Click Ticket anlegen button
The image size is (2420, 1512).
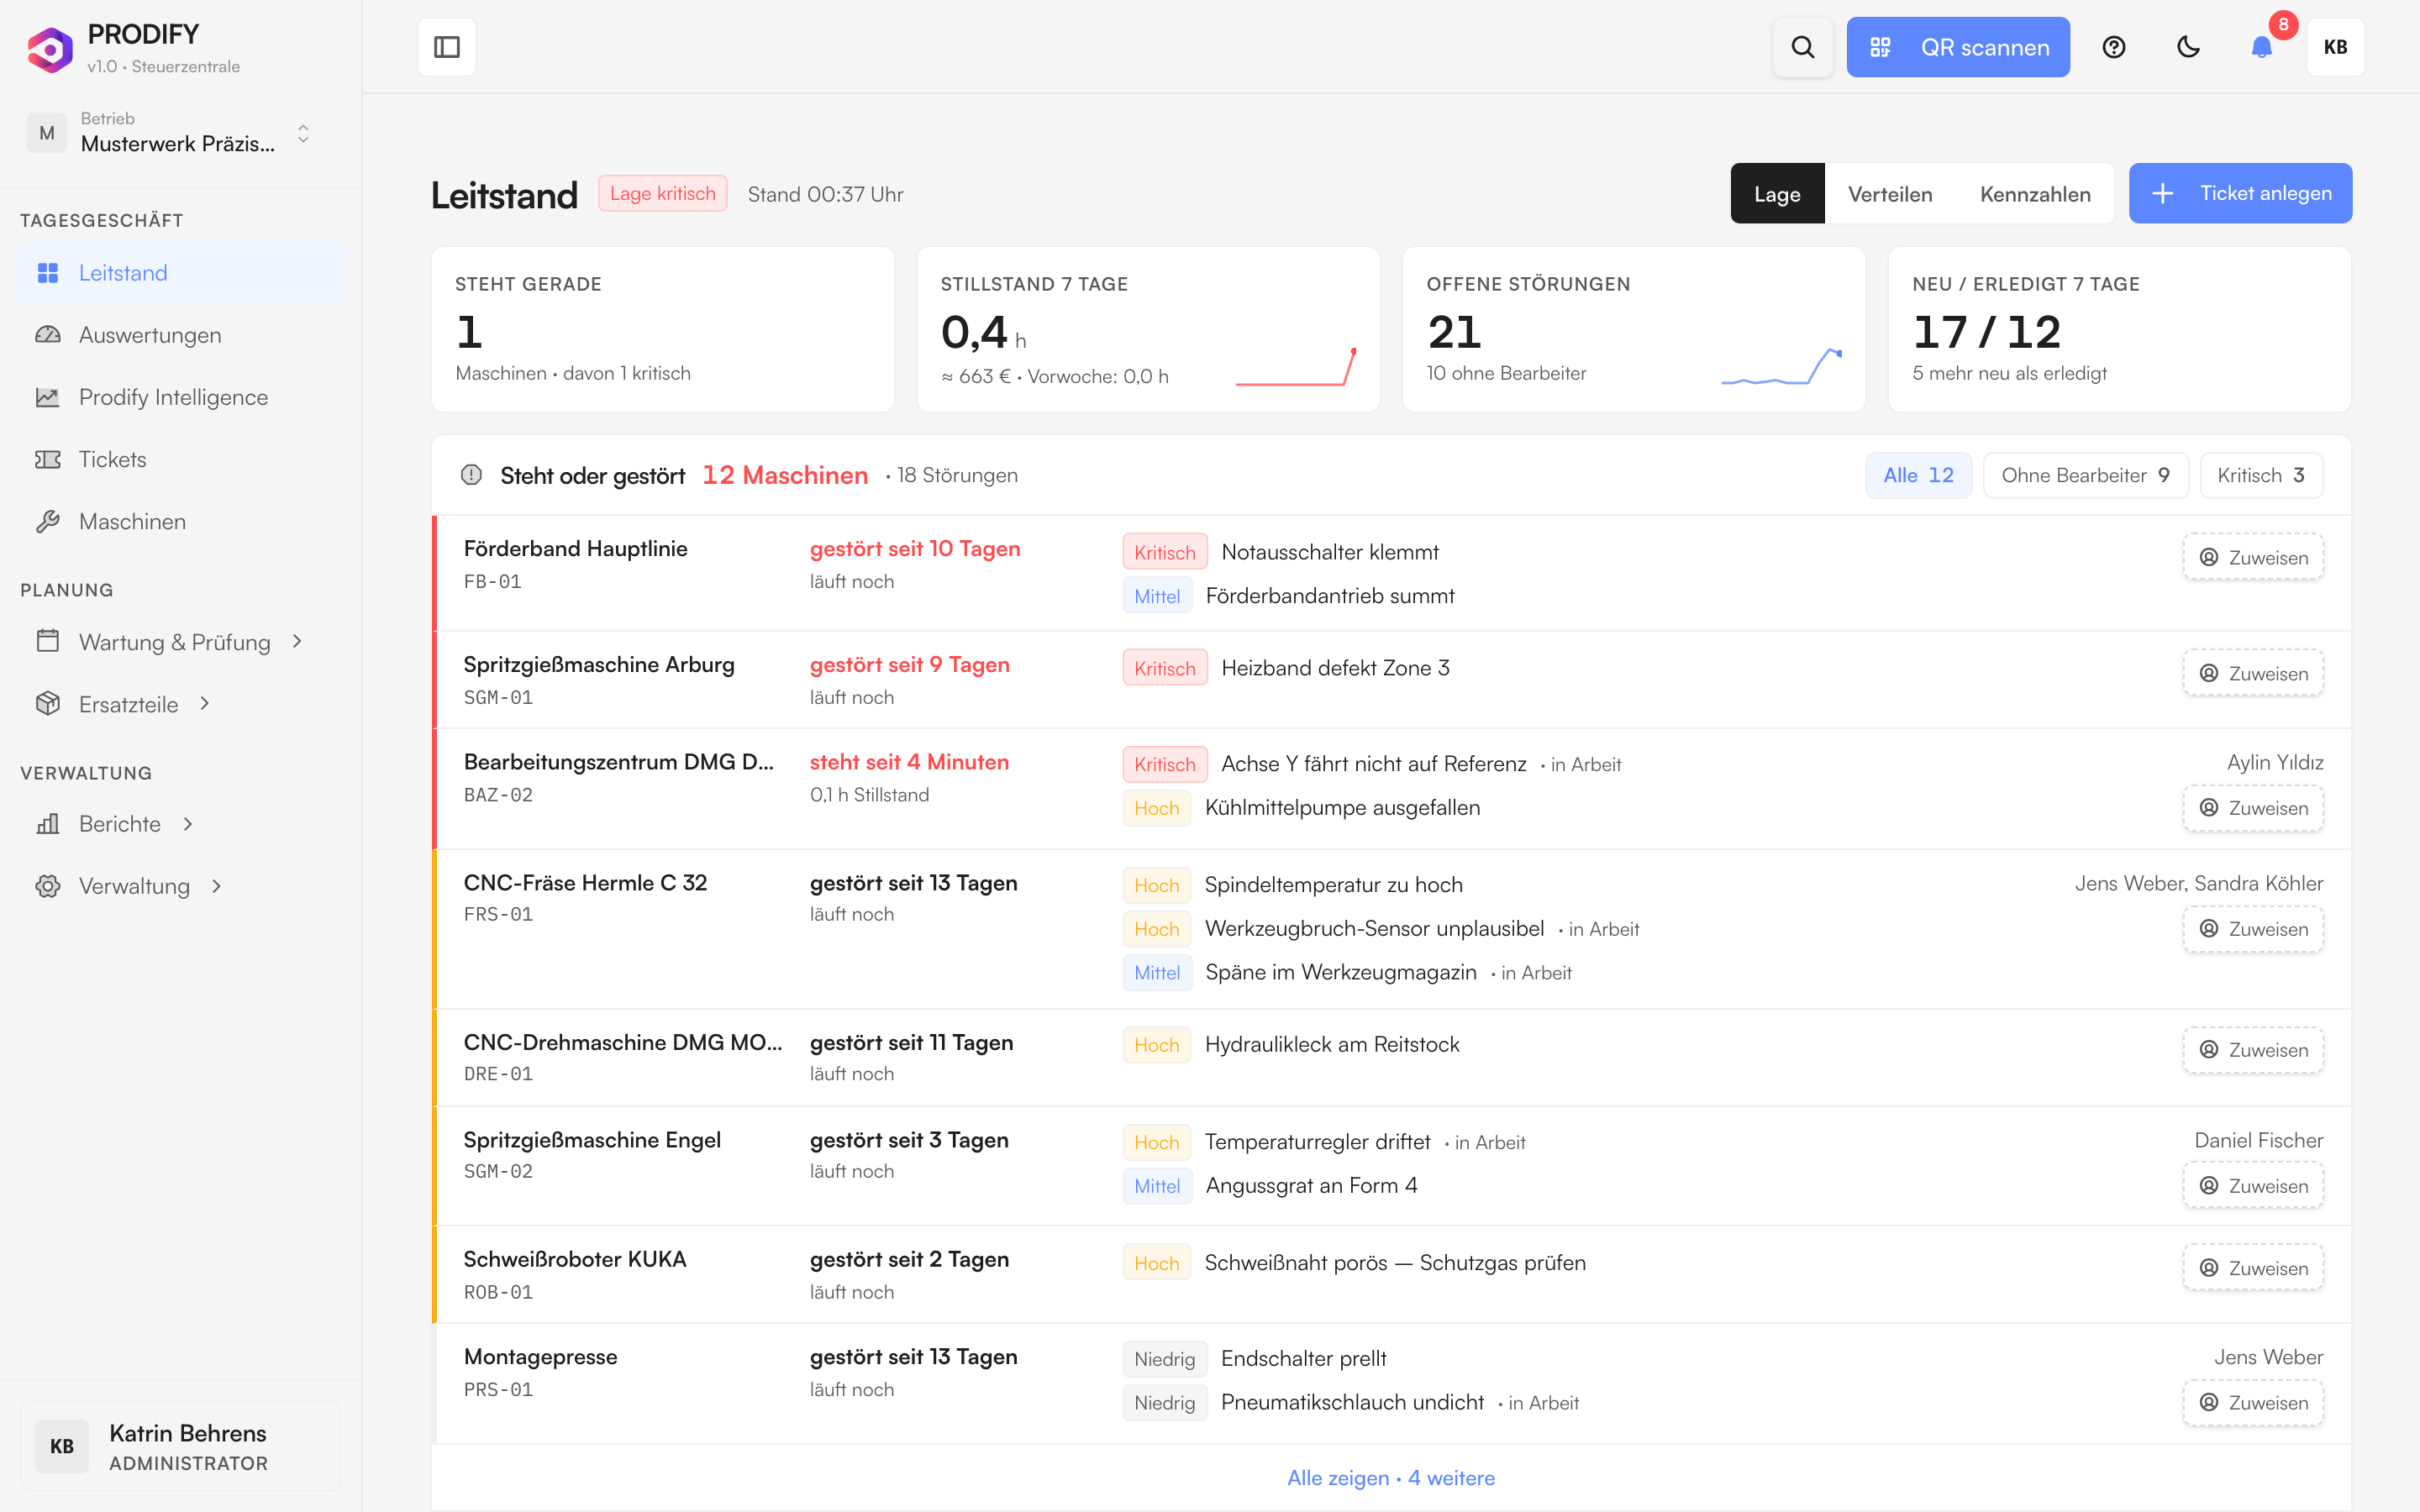(2240, 193)
